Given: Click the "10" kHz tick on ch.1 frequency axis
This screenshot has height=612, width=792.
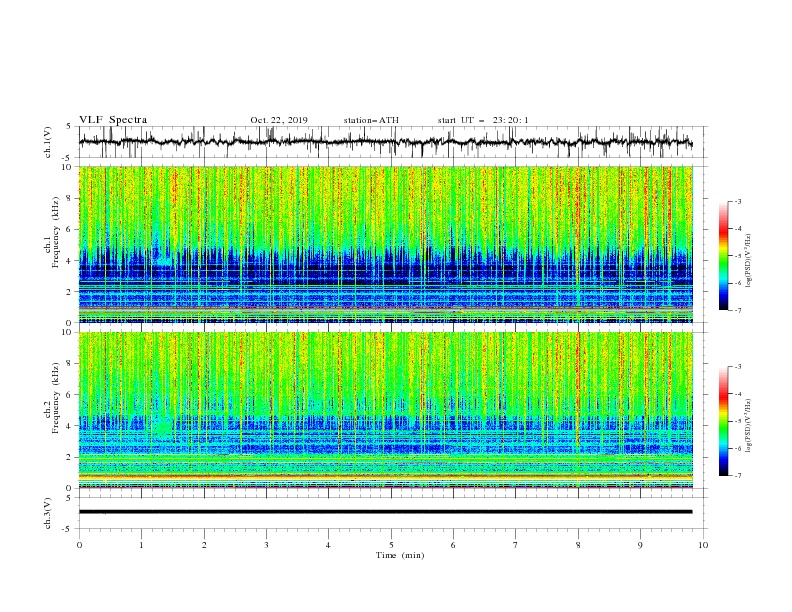Looking at the screenshot, I should click(x=67, y=167).
